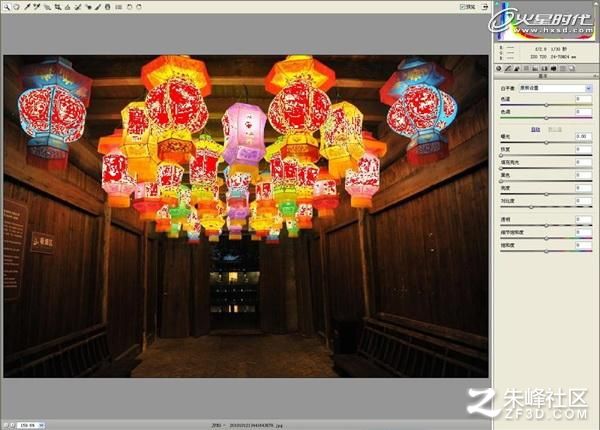Open the Lens Corrections panel tab
This screenshot has width=600, height=430.
tap(544, 68)
